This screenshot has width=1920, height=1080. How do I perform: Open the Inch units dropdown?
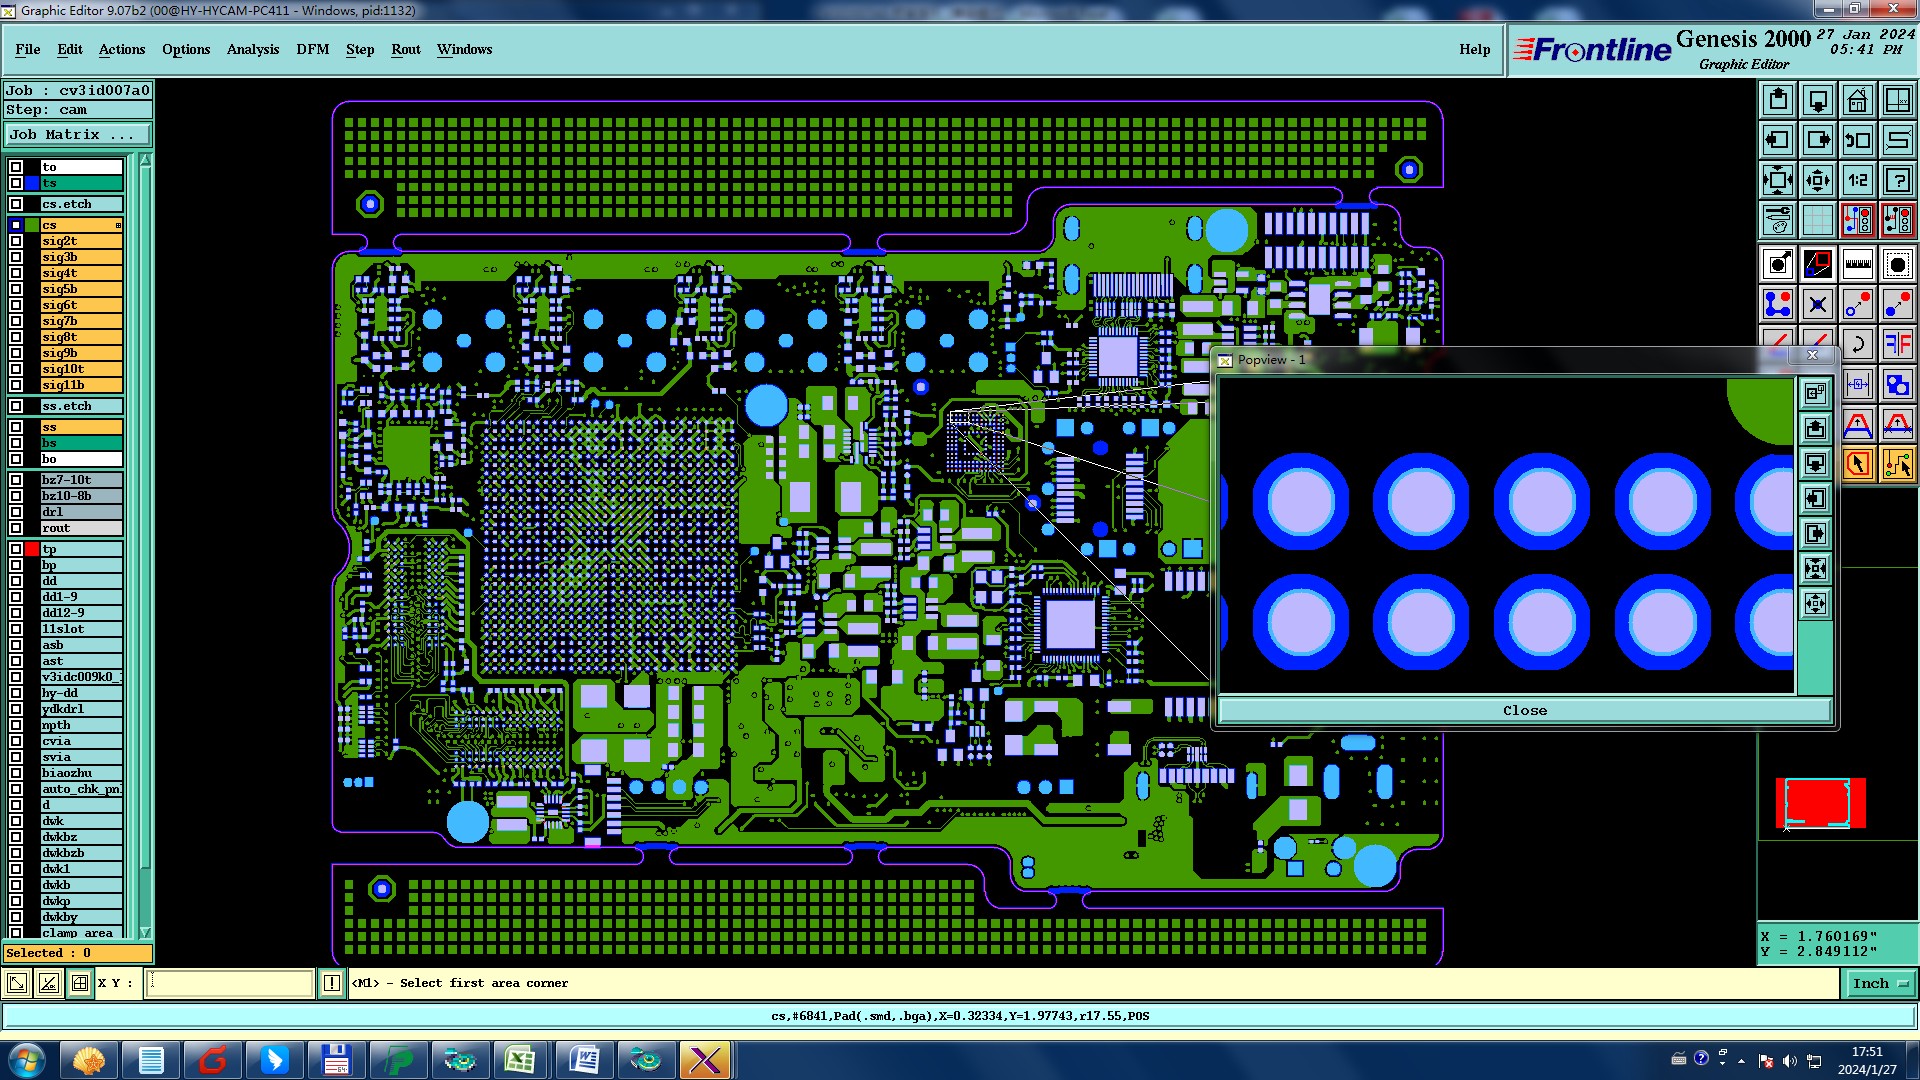[x=1880, y=983]
